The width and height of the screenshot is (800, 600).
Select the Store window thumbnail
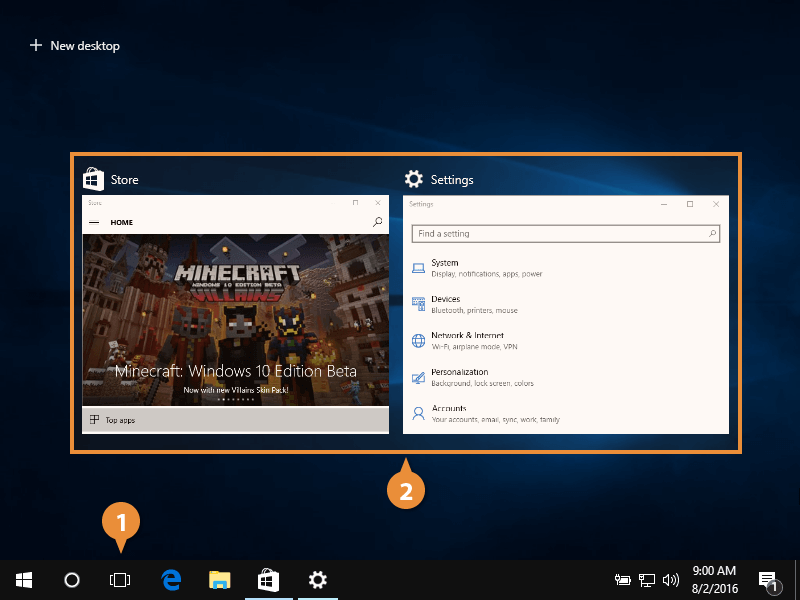(x=235, y=314)
